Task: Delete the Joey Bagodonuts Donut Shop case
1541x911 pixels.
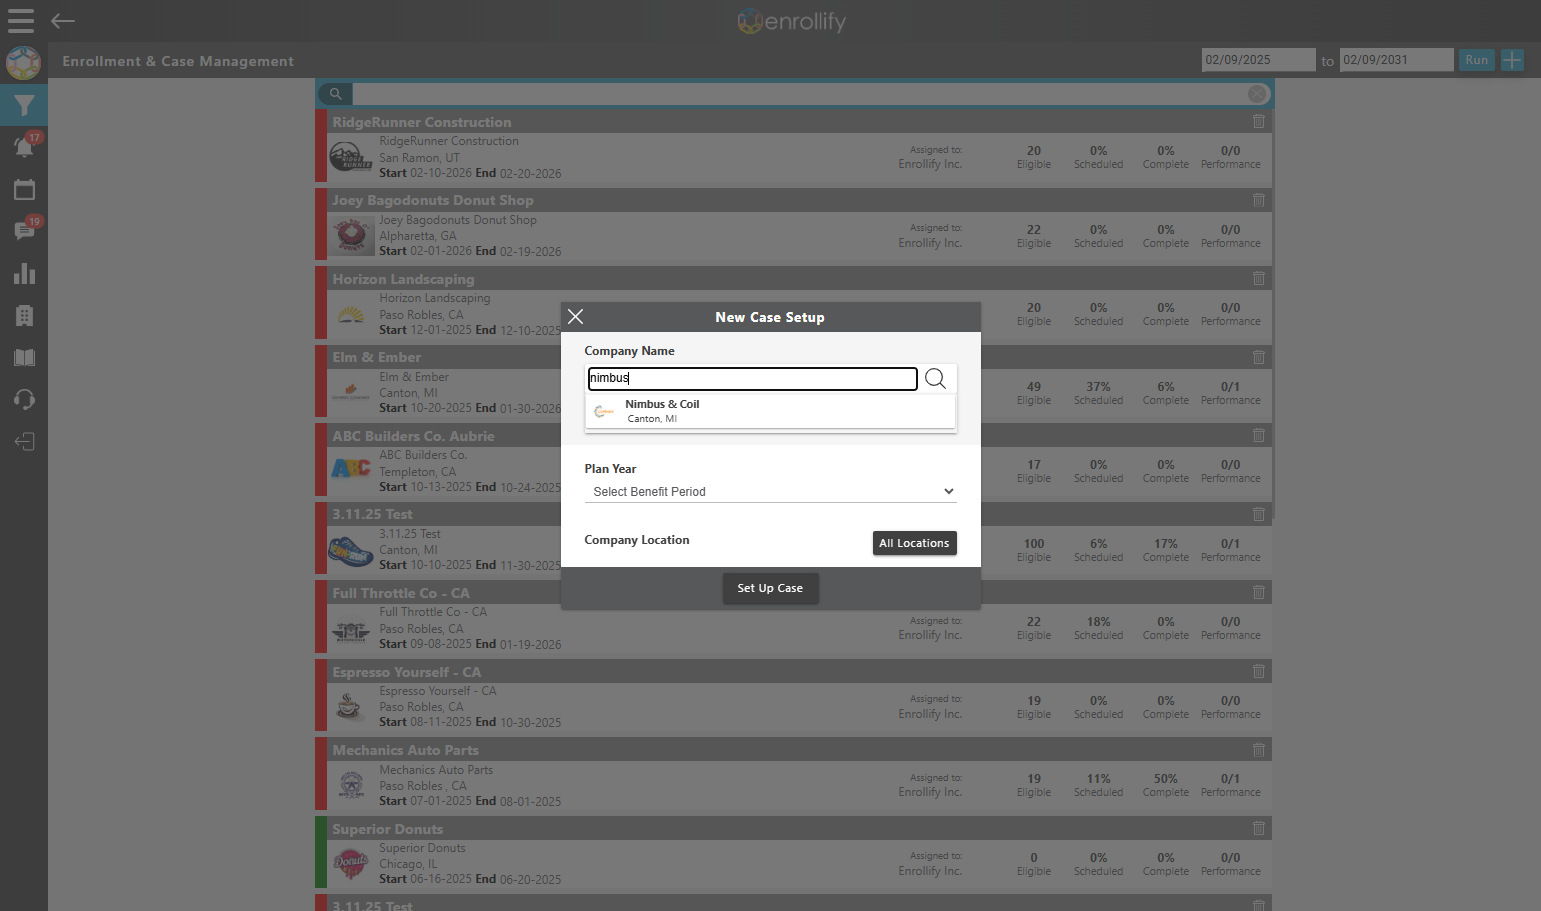Action: [x=1259, y=200]
